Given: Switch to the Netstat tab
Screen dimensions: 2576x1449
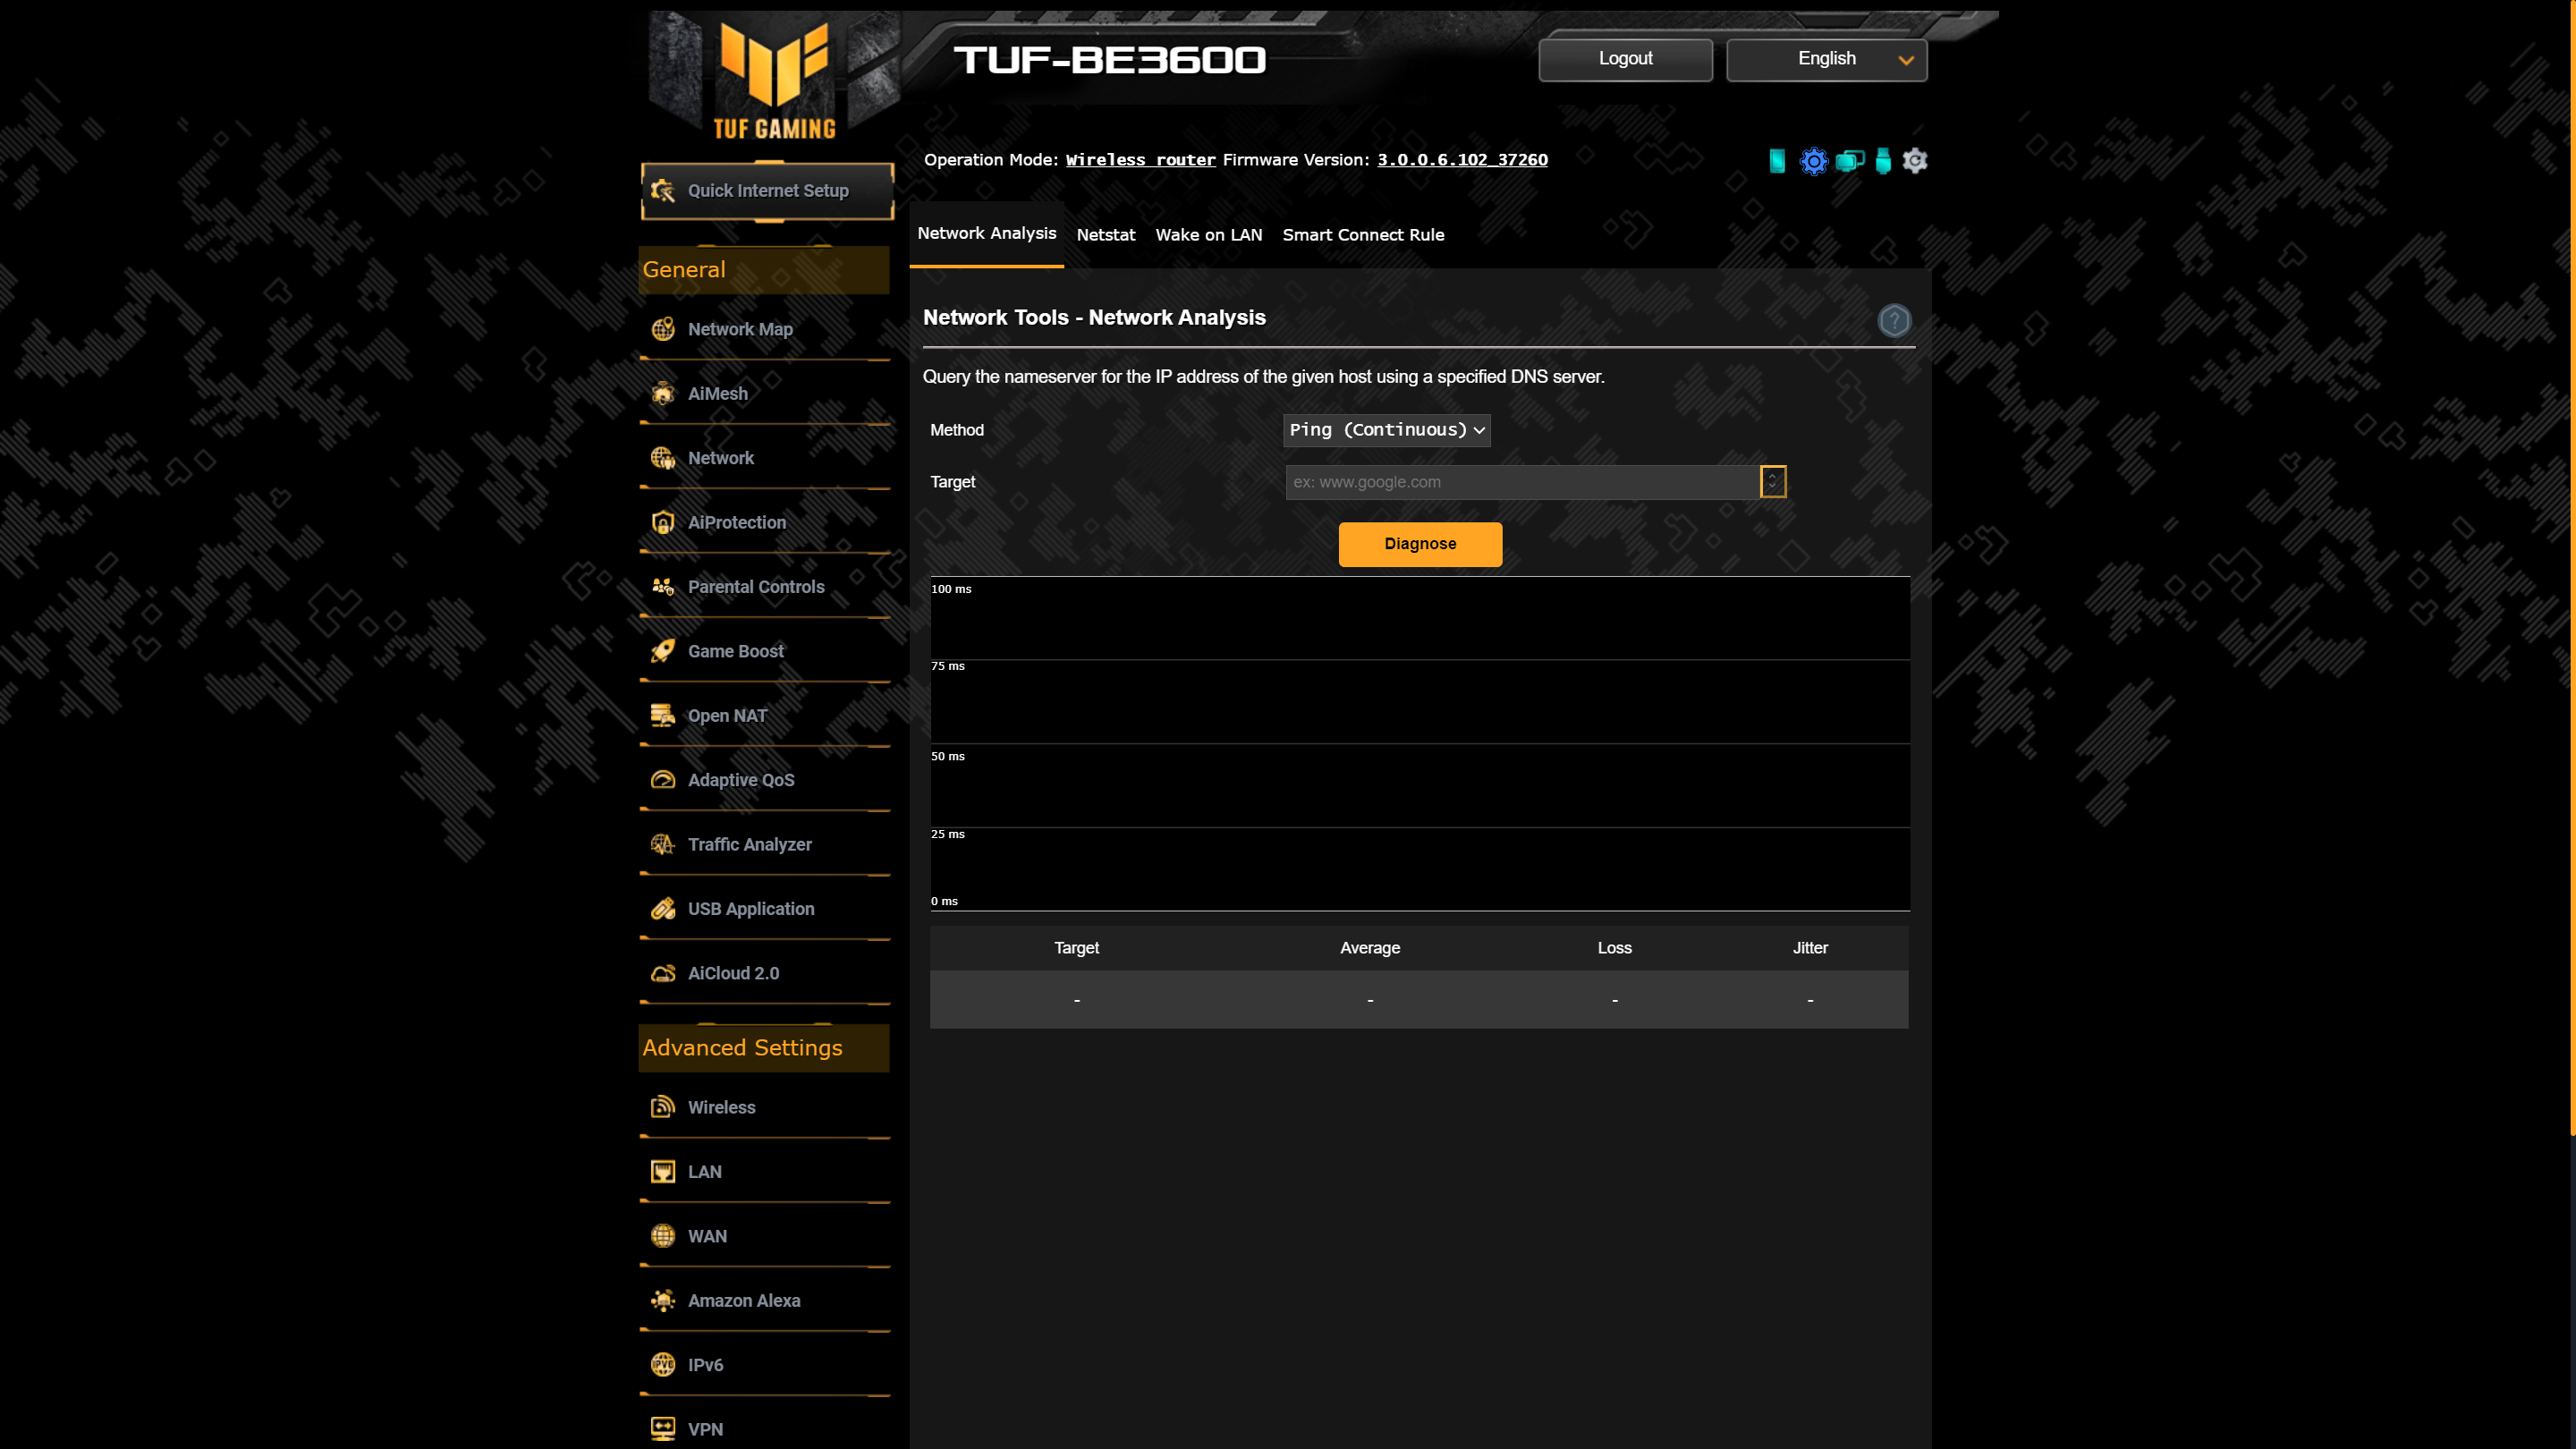Looking at the screenshot, I should [x=1106, y=233].
